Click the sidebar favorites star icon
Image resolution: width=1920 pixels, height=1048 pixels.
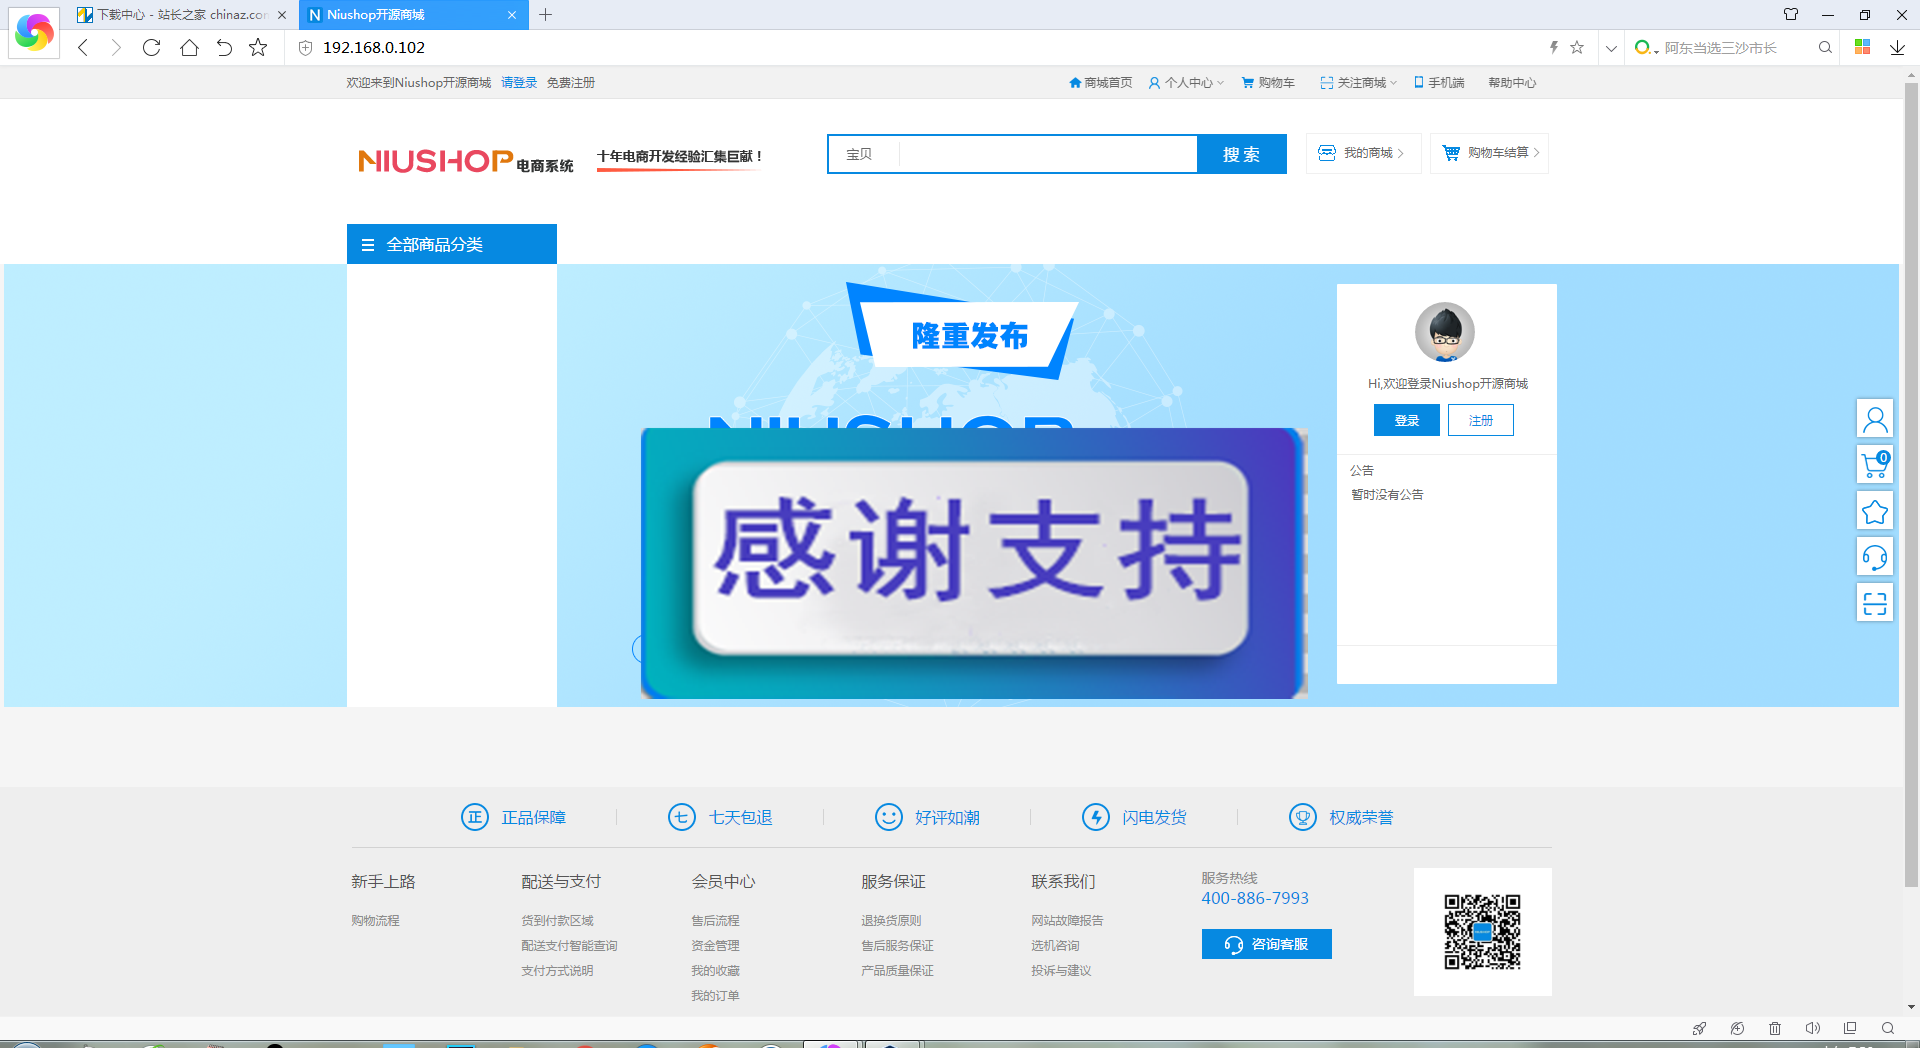[x=1875, y=511]
